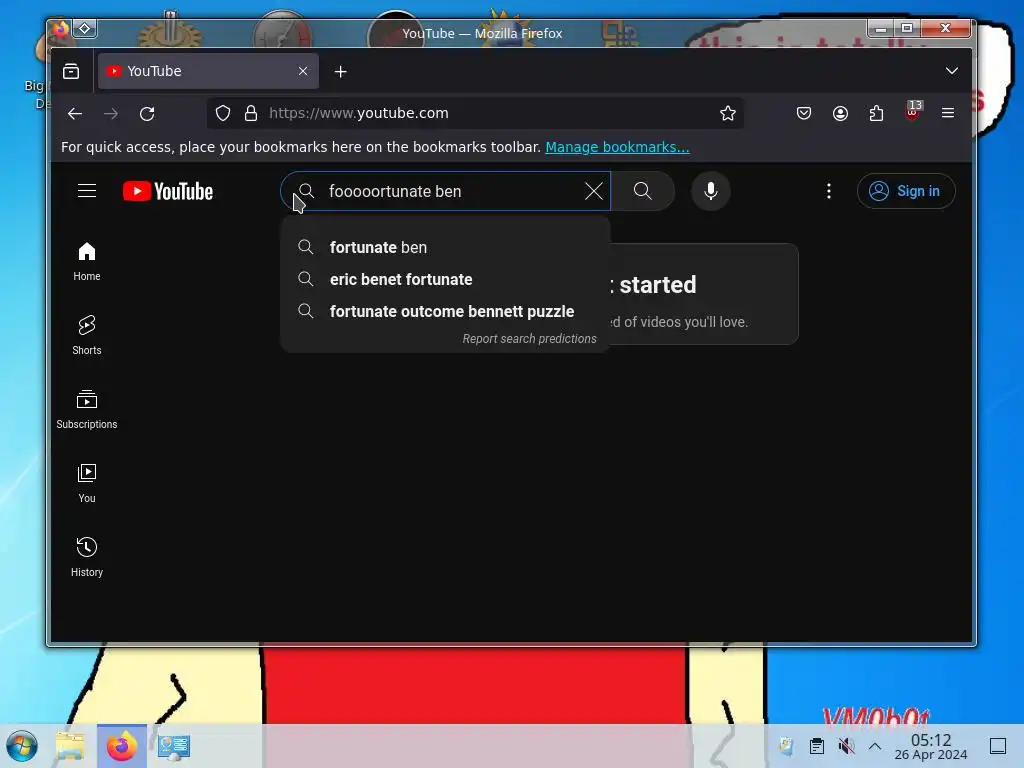
Task: Open Save to Pocket button
Action: pos(804,114)
